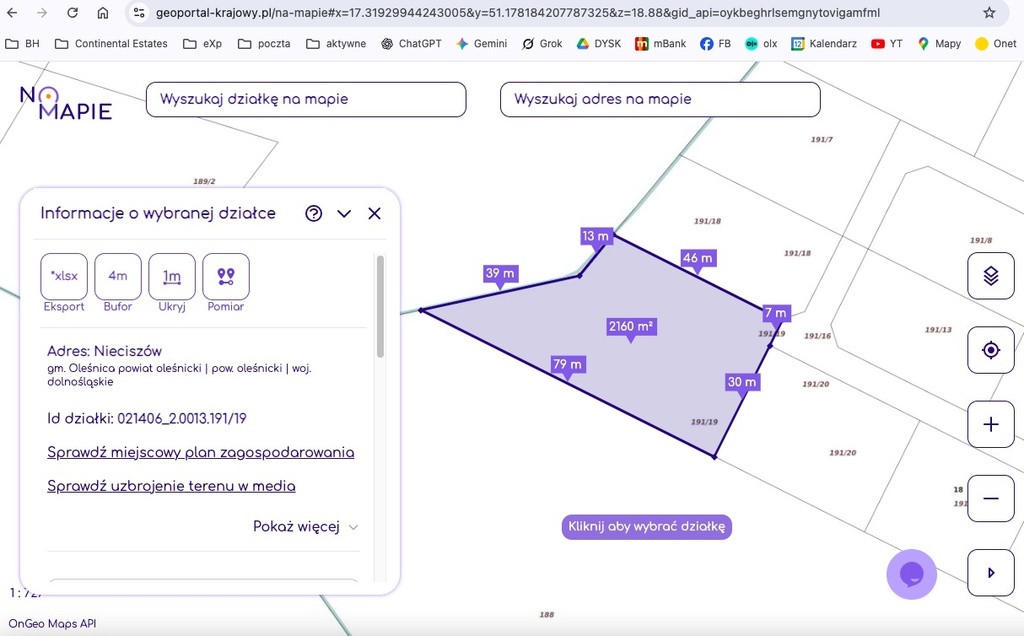The image size is (1024, 636).
Task: Open the olx bookmark
Action: 761,44
